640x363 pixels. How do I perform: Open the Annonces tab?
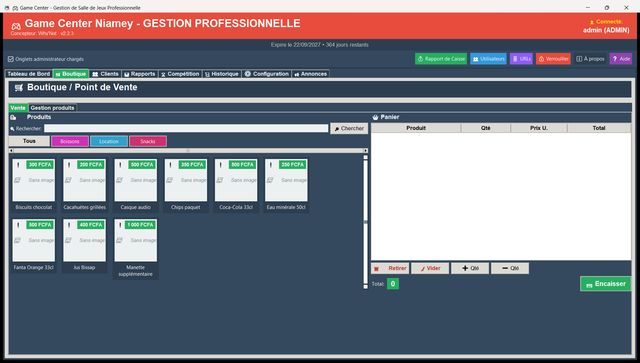(311, 74)
